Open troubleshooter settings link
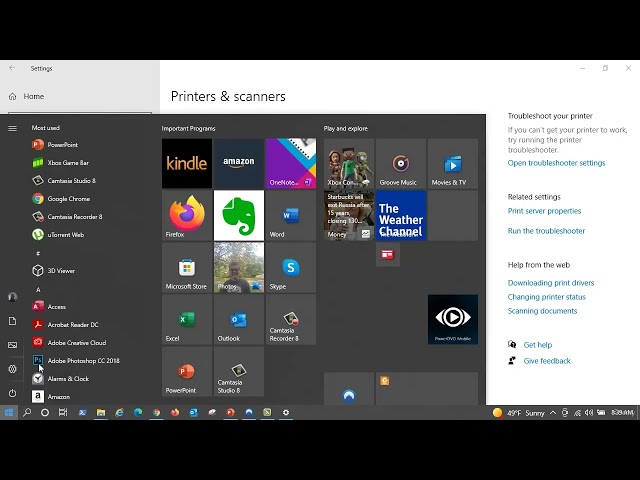The width and height of the screenshot is (640, 480). click(x=556, y=163)
